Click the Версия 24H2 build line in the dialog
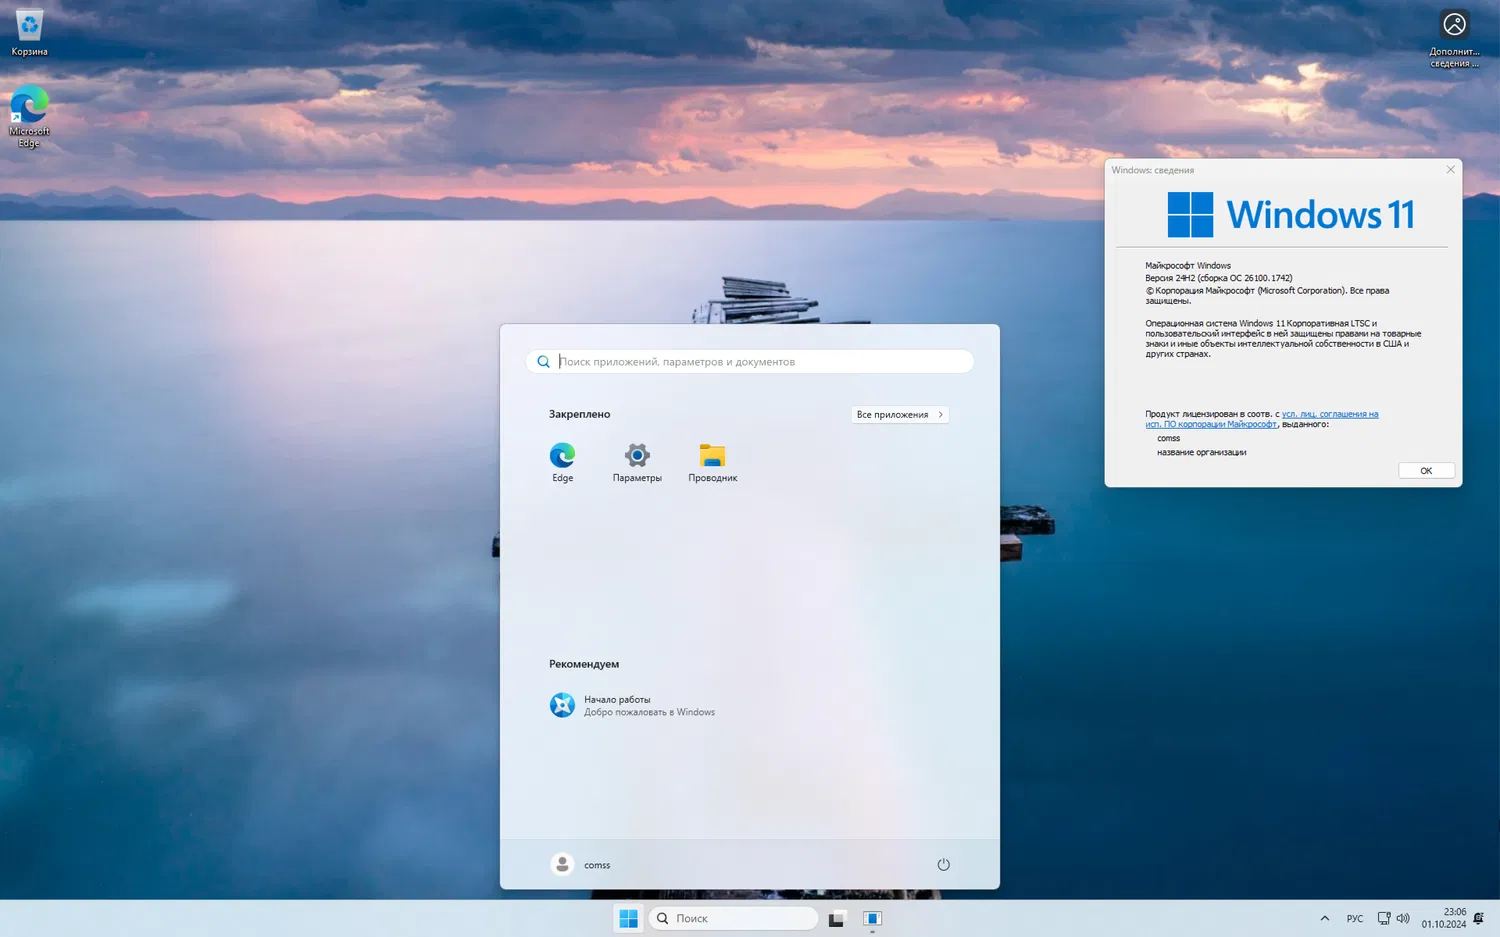 point(1219,278)
